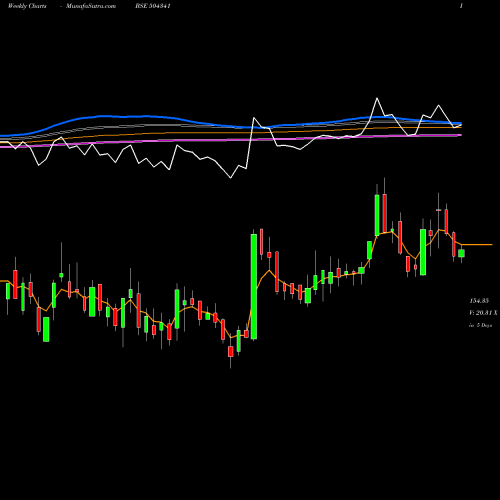Click the 154.85 price value
The width and height of the screenshot is (500, 500).
(479, 301)
